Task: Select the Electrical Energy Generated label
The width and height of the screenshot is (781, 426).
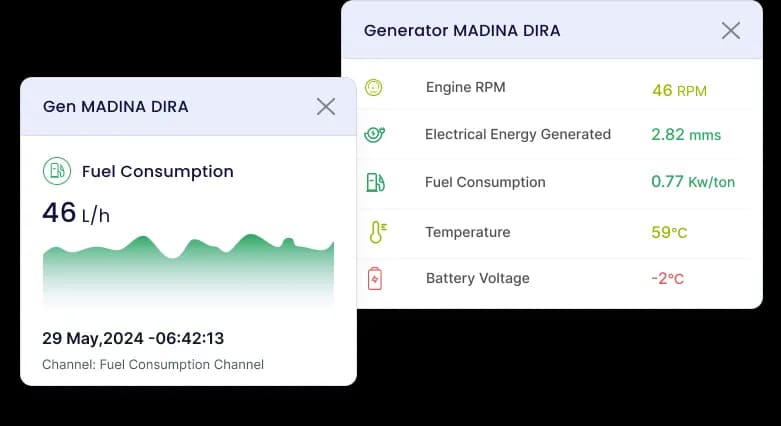Action: 517,134
